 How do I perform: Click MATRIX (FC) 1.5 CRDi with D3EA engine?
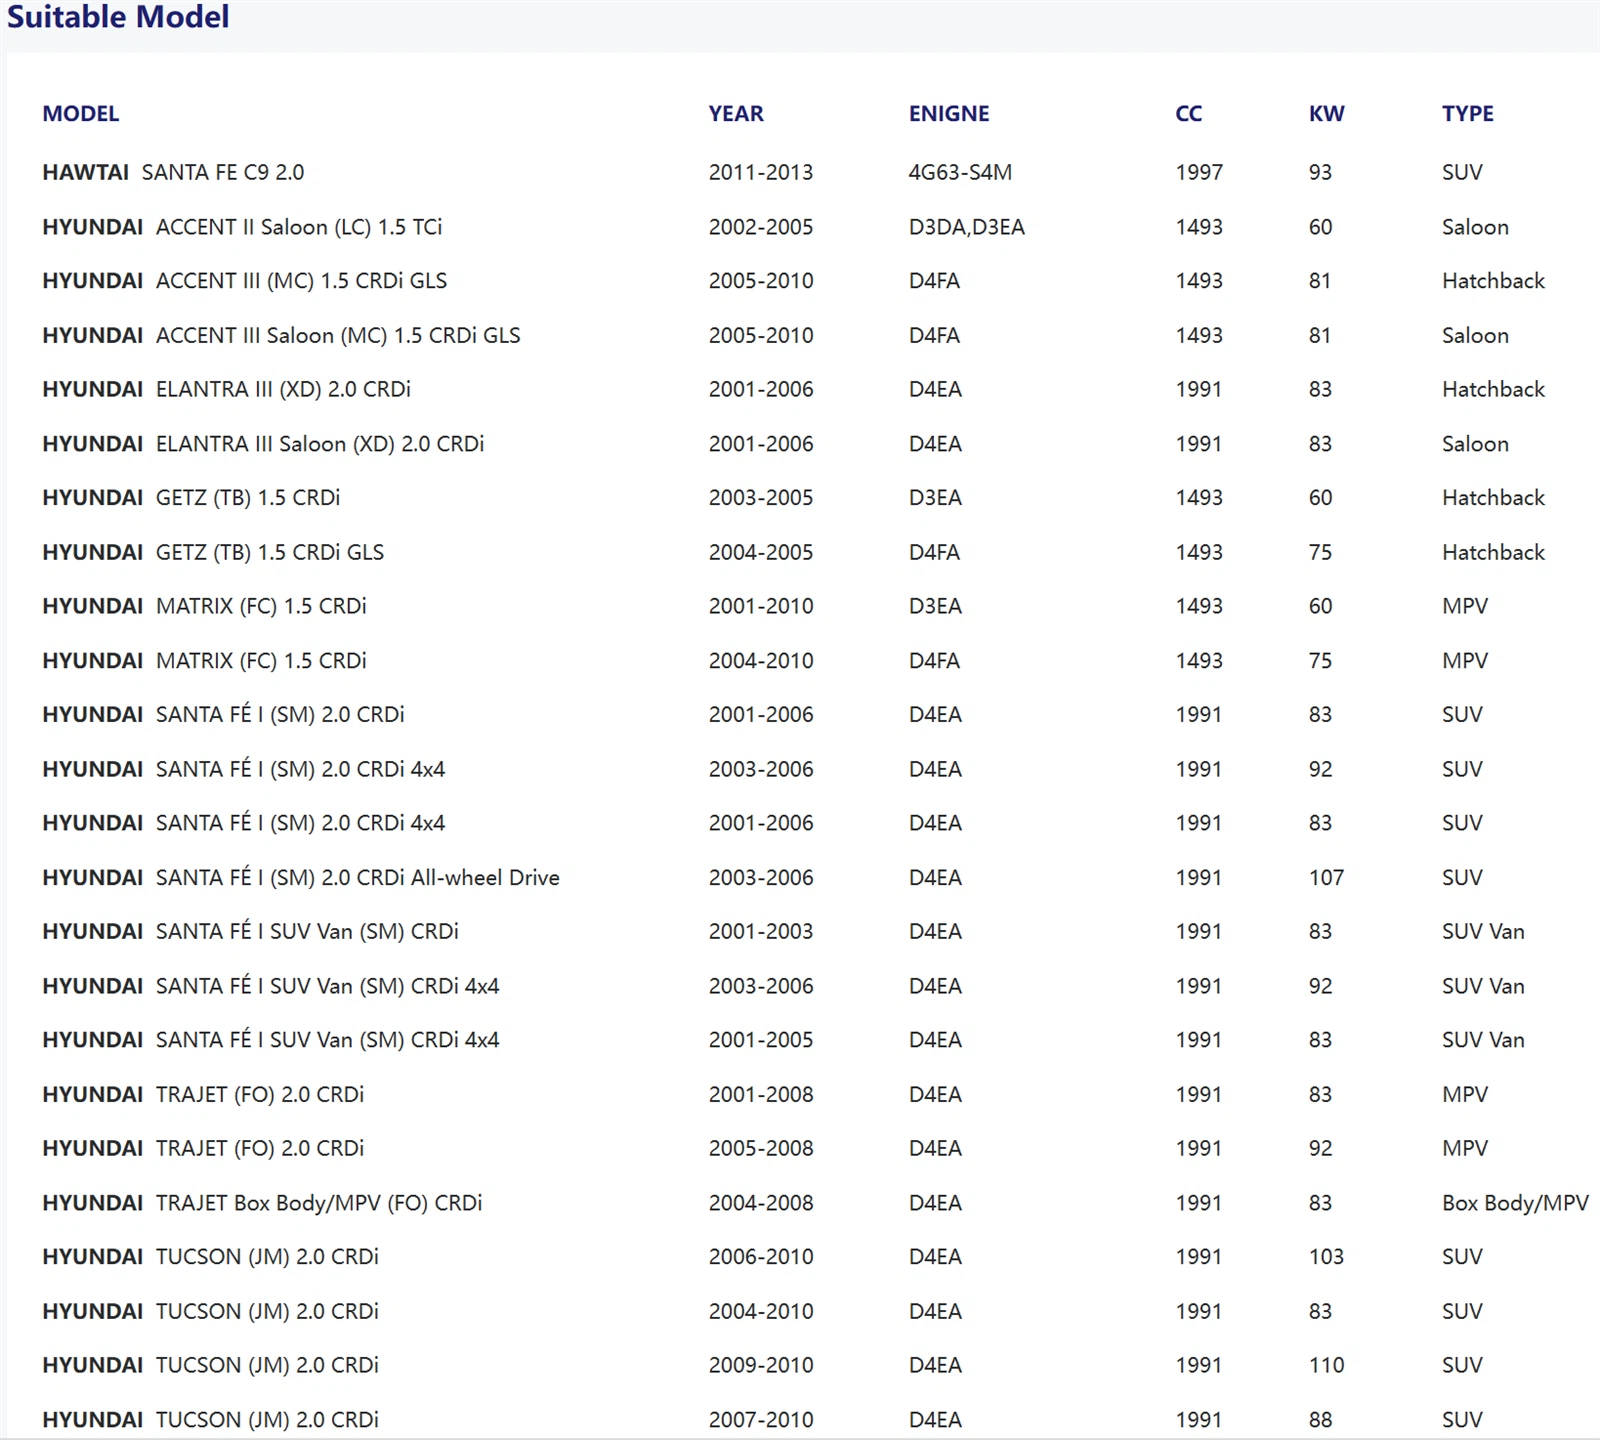point(204,606)
